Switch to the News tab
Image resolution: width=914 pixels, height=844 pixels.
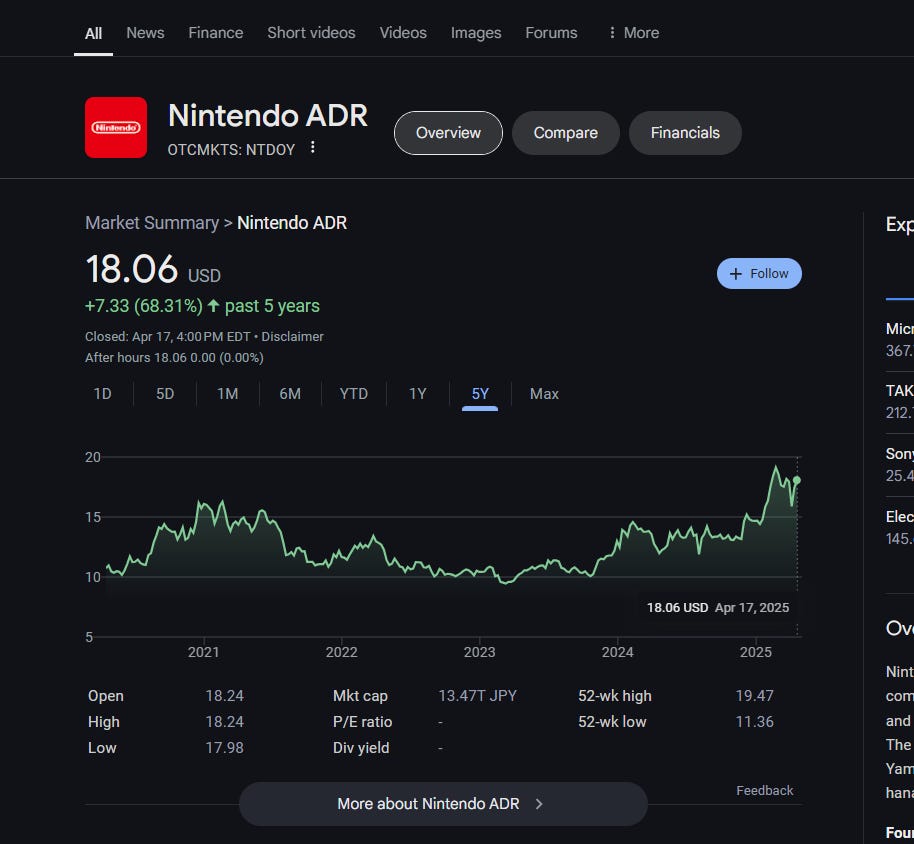click(145, 33)
